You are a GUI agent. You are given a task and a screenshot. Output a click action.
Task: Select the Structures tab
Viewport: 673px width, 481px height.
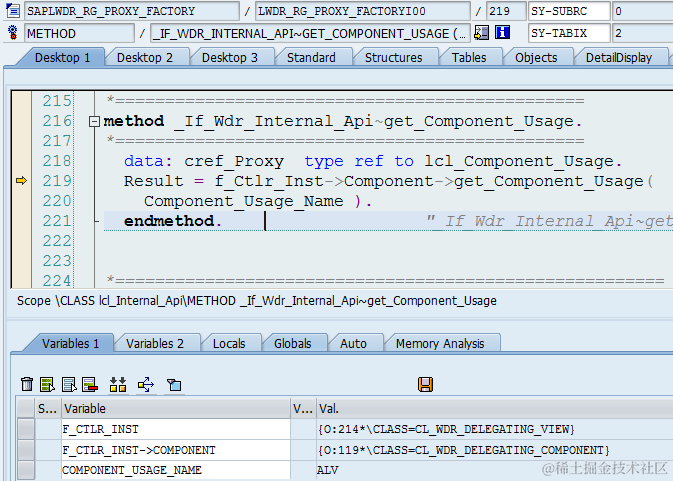(394, 57)
